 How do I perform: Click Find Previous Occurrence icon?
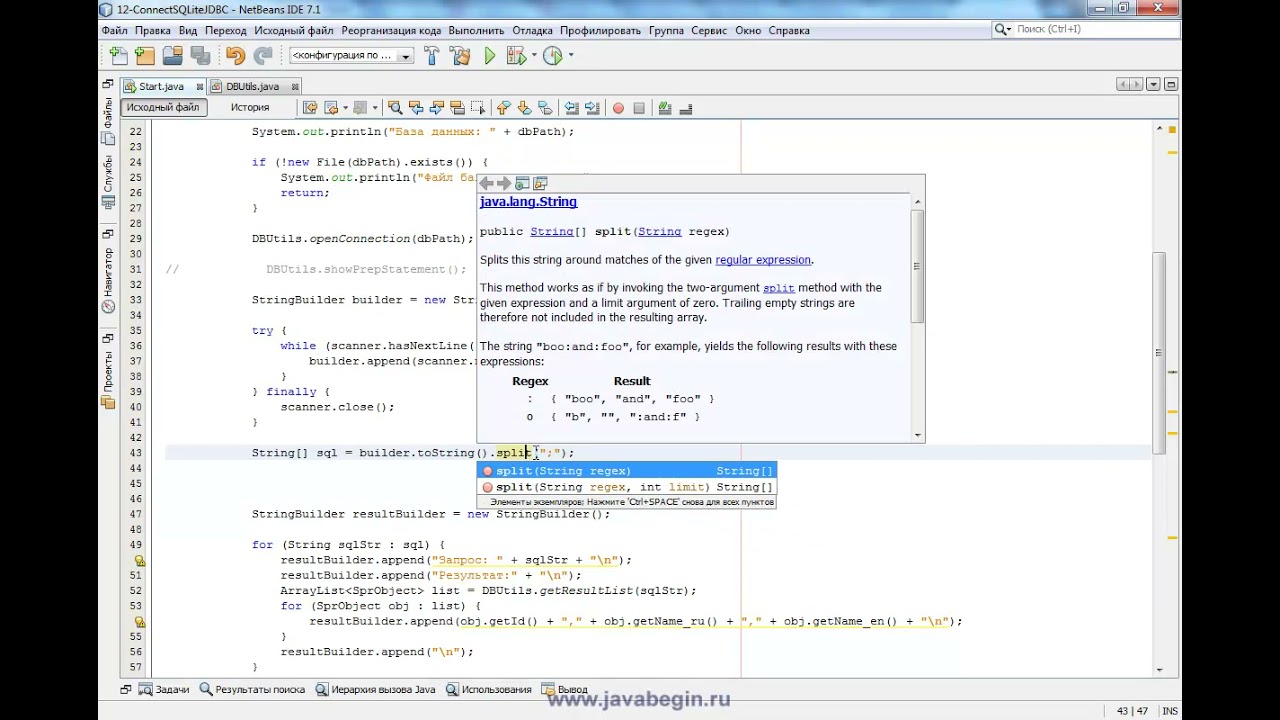click(416, 108)
